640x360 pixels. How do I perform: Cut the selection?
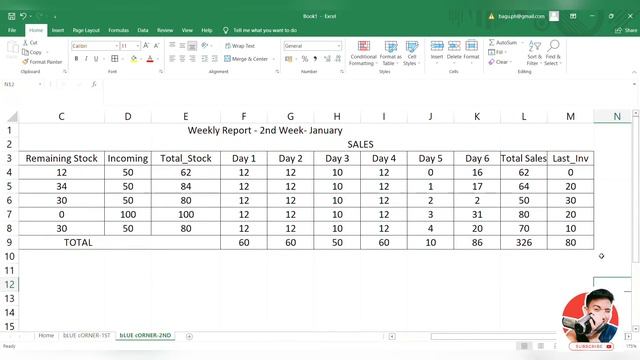(x=30, y=42)
